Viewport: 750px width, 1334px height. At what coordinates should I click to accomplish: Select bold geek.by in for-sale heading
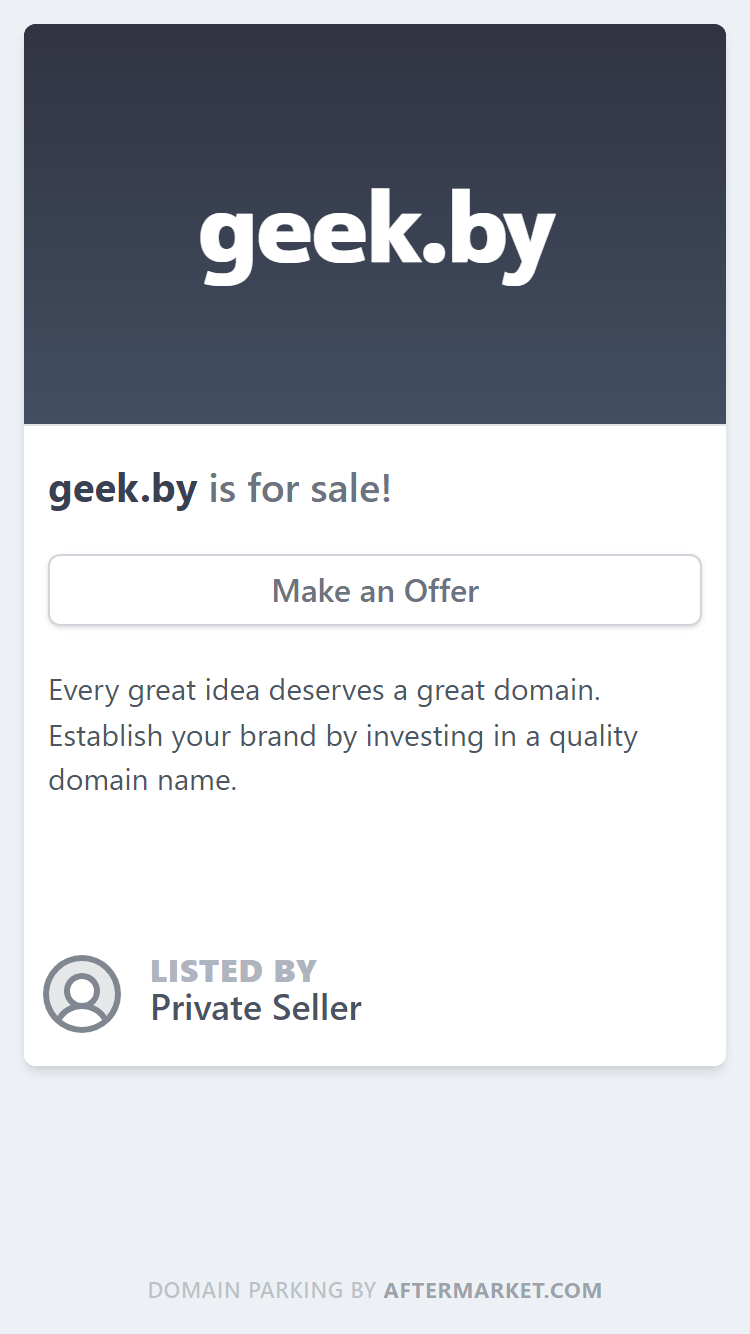(x=123, y=490)
